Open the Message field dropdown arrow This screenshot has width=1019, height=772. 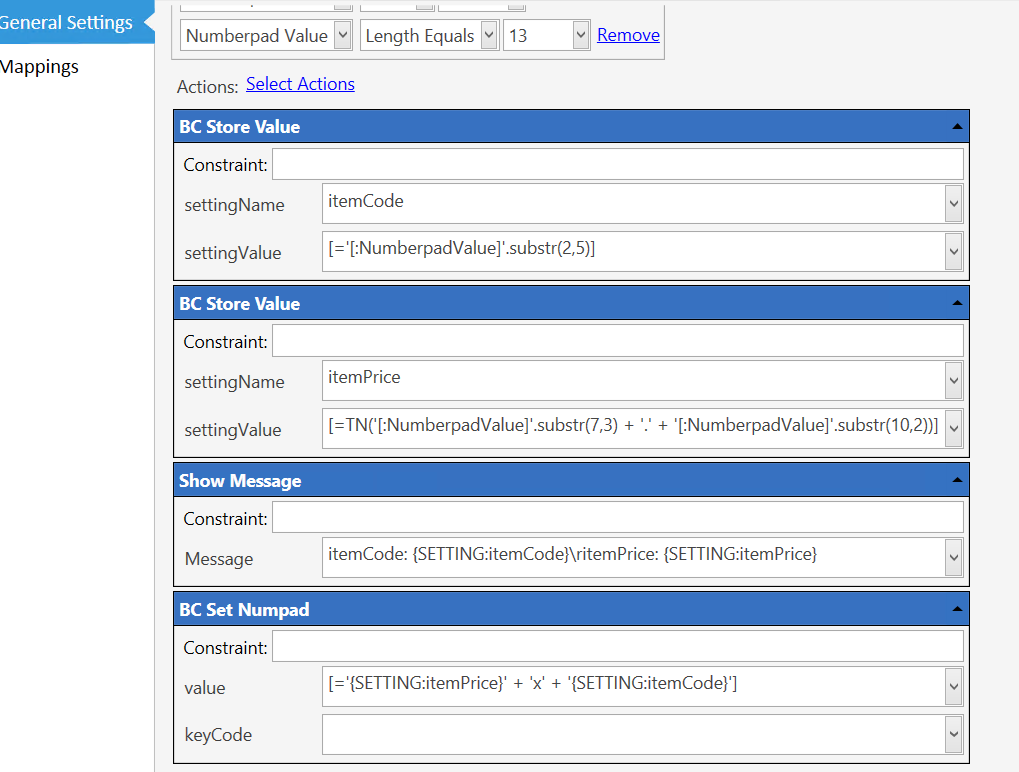953,557
